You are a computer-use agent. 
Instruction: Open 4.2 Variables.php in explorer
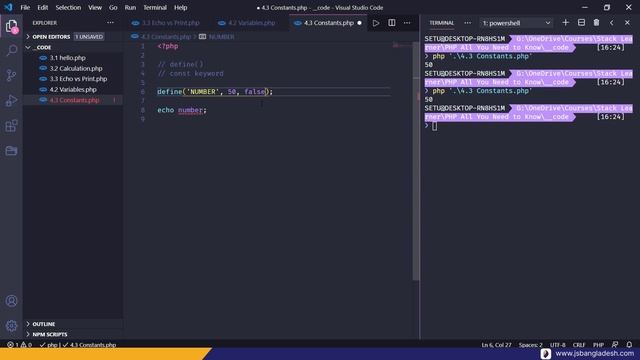click(73, 89)
